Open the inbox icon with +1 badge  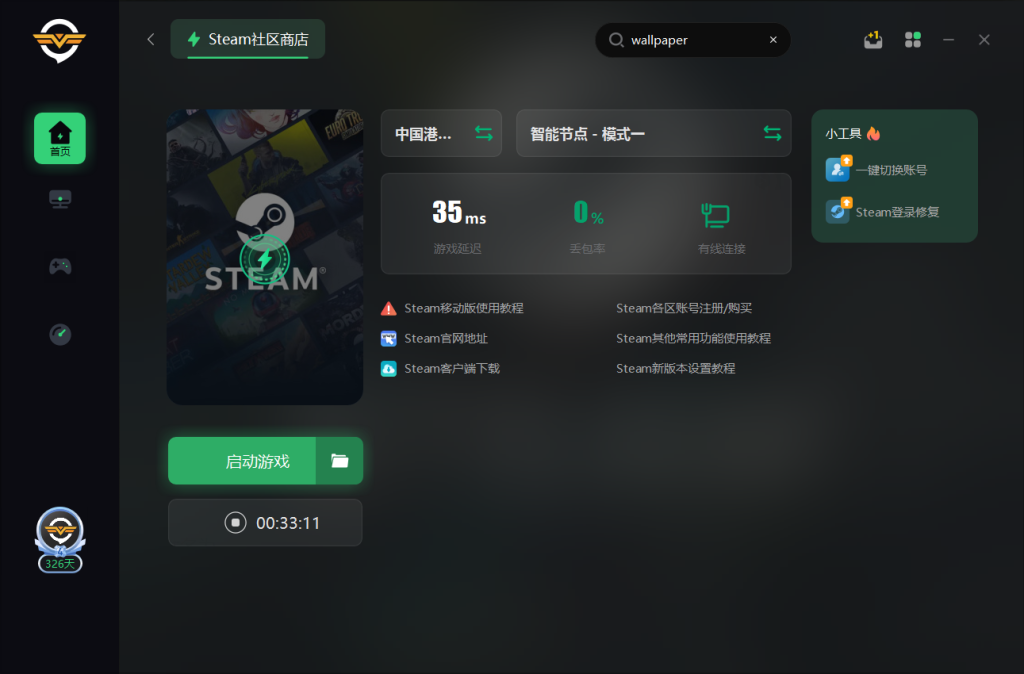click(873, 40)
